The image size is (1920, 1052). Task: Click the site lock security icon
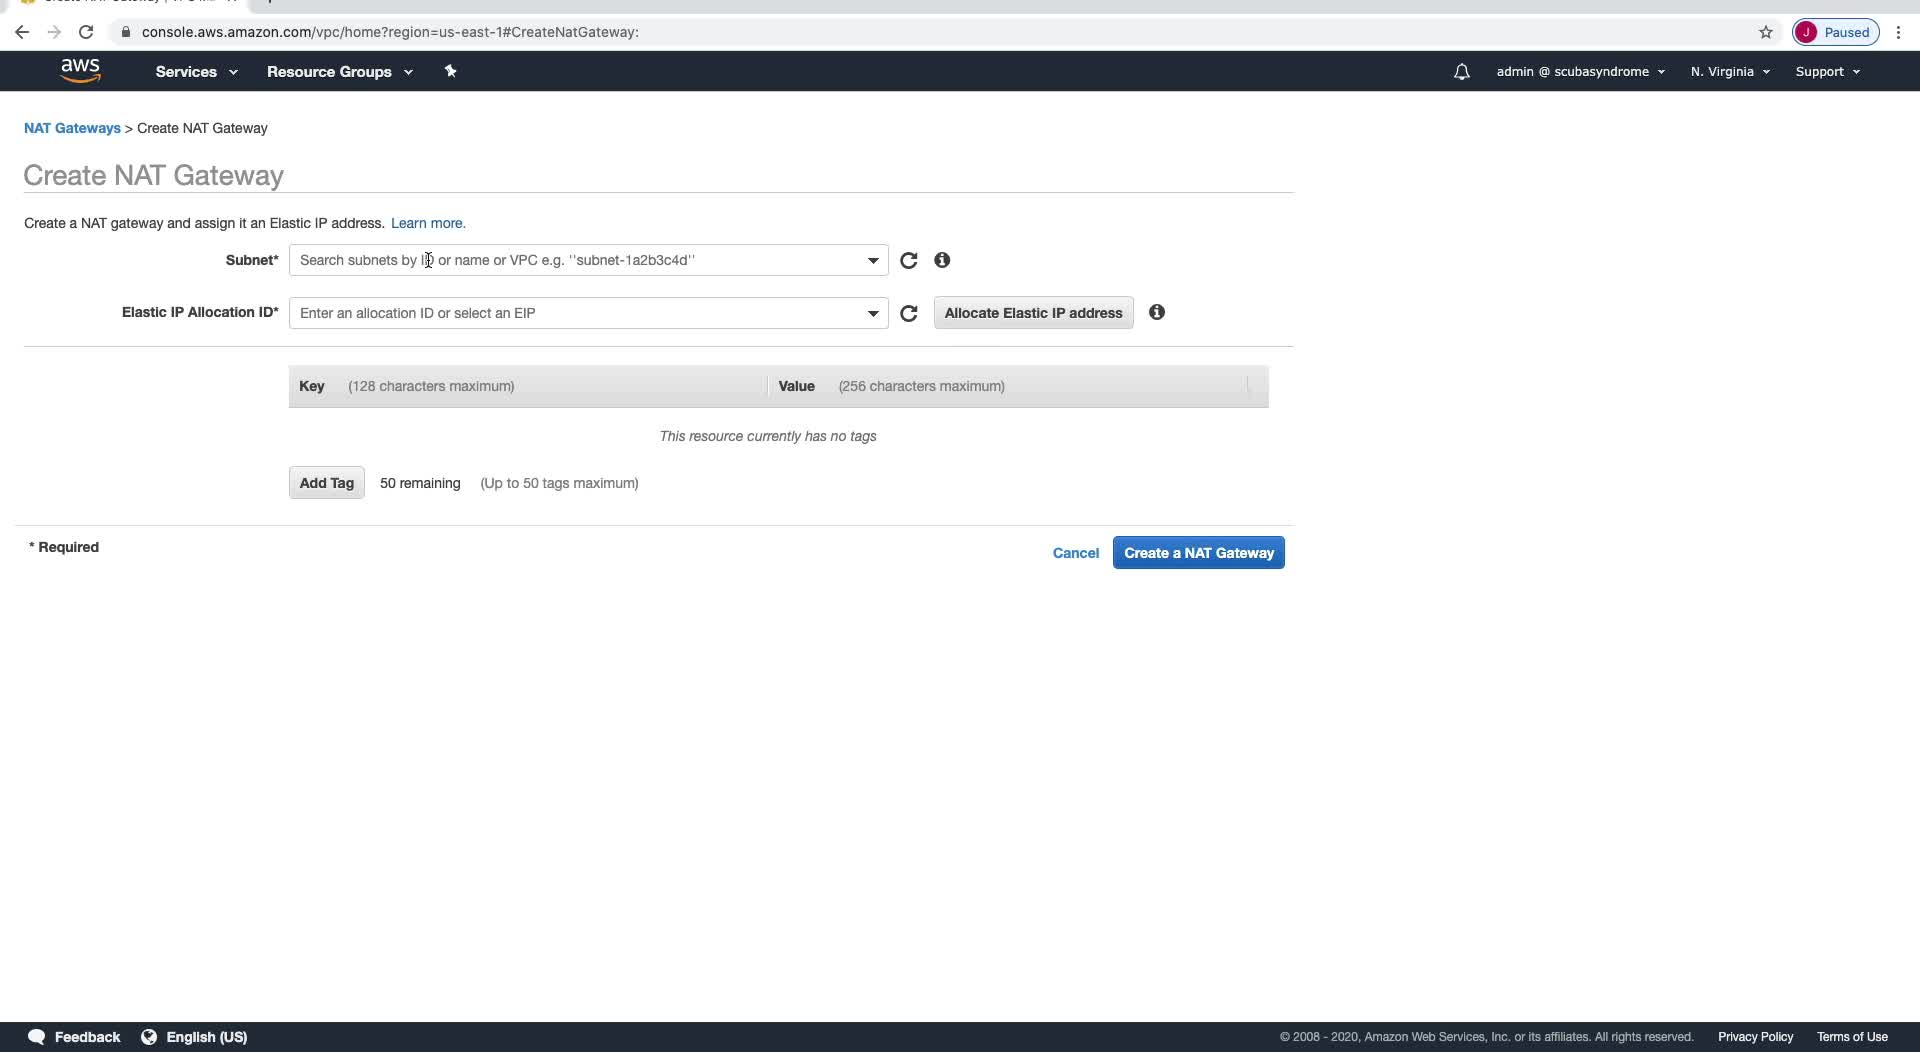point(125,32)
